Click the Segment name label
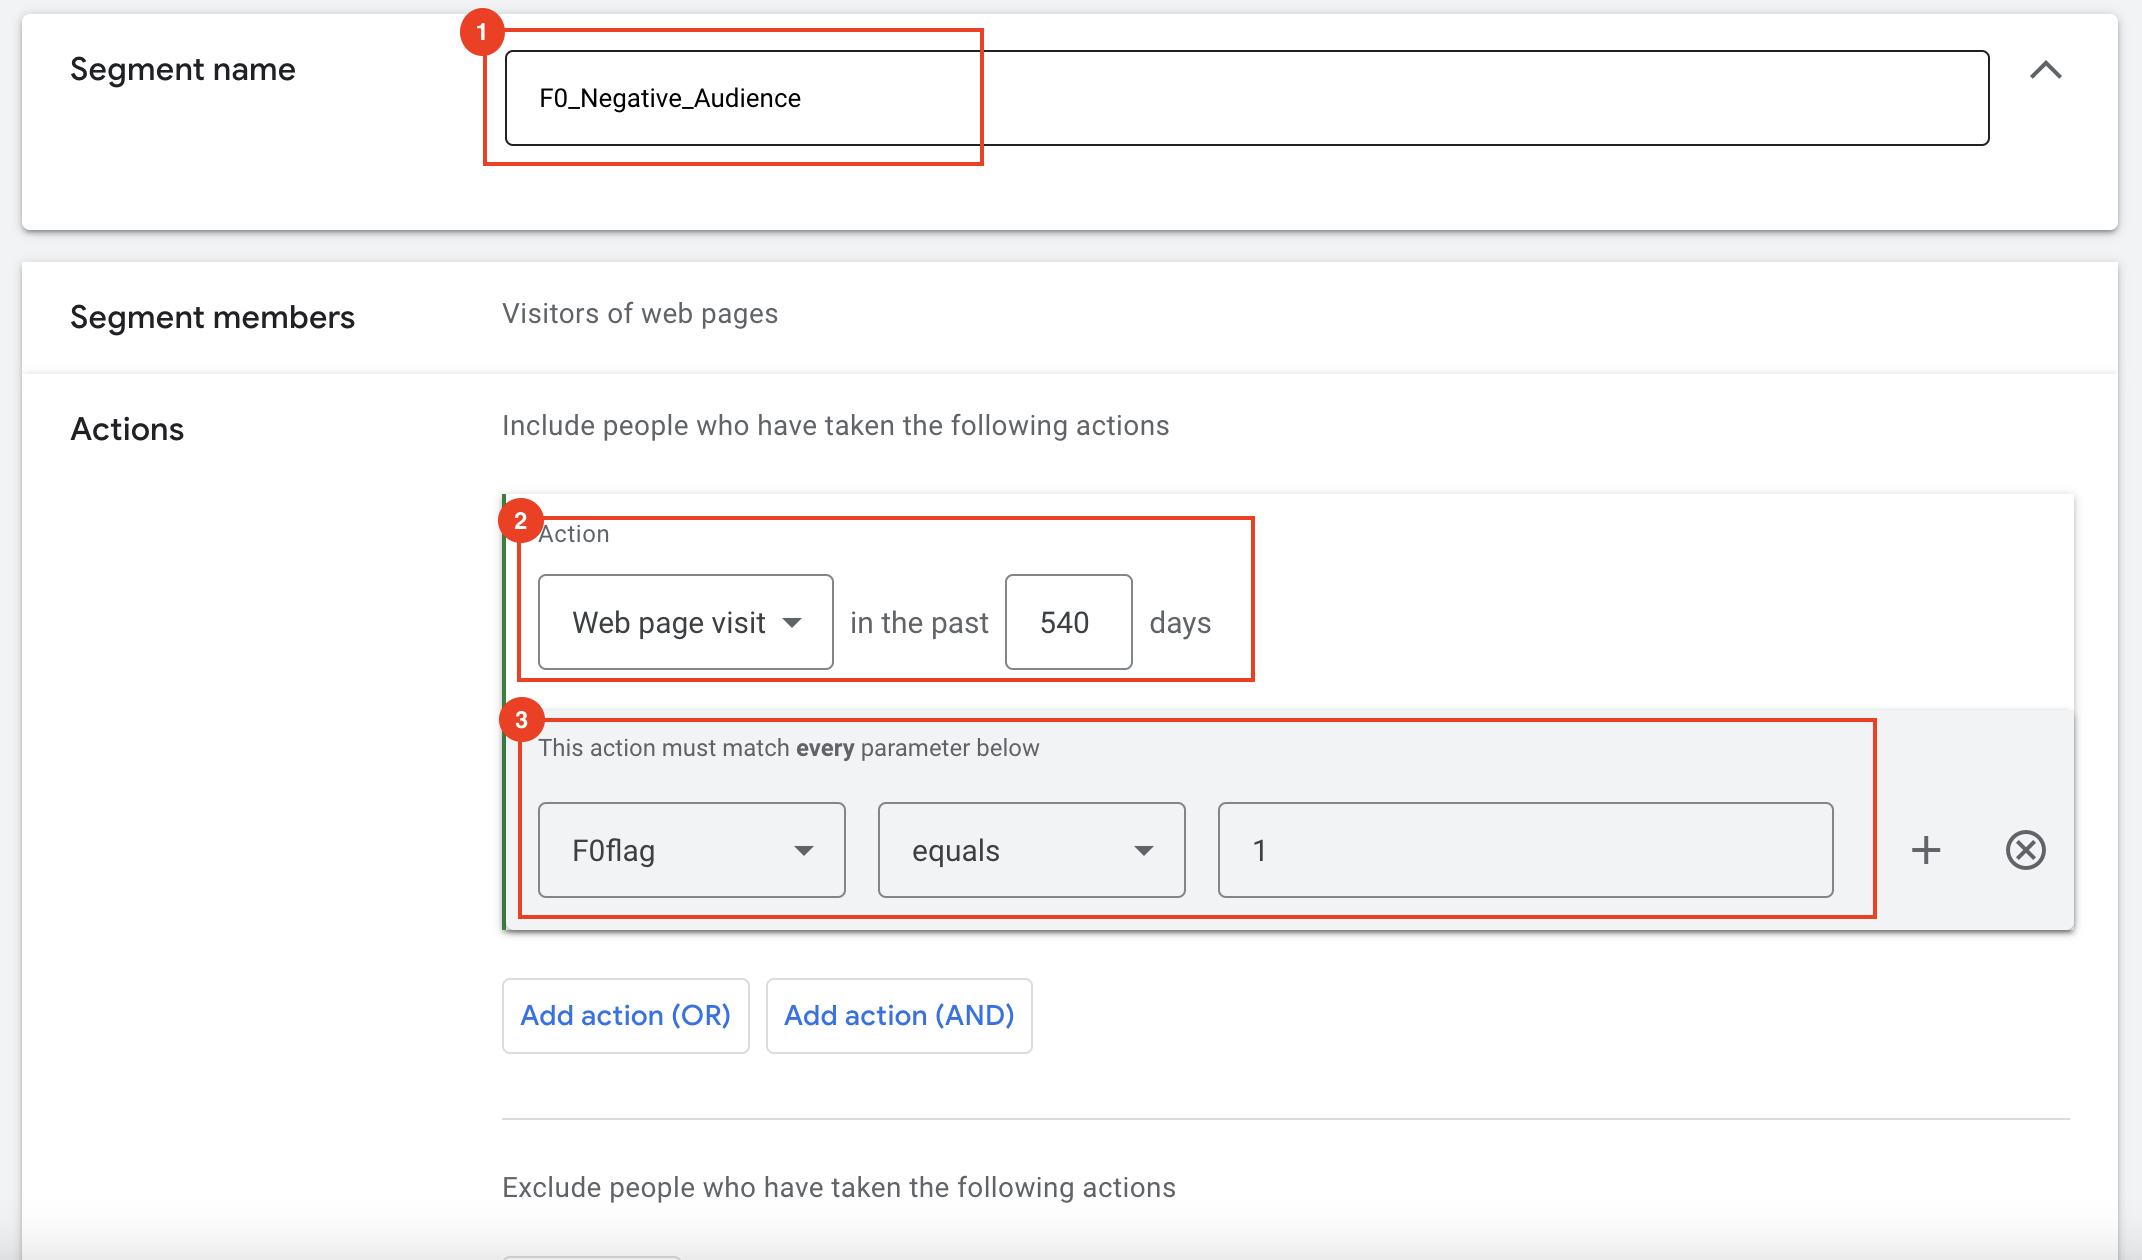This screenshot has height=1260, width=2142. tap(182, 69)
